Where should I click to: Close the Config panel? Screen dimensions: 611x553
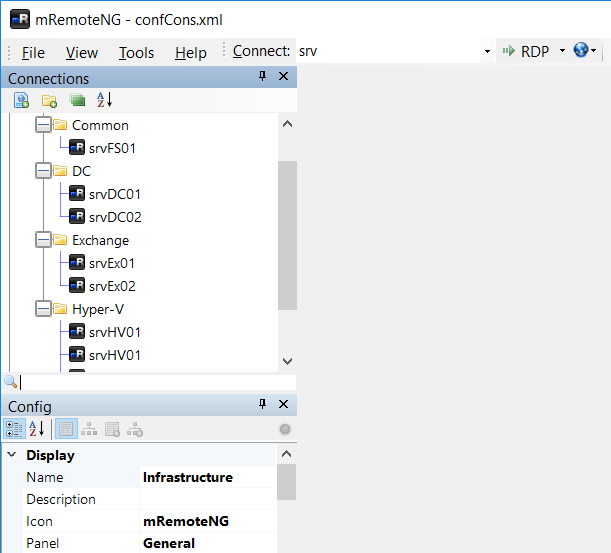click(283, 404)
